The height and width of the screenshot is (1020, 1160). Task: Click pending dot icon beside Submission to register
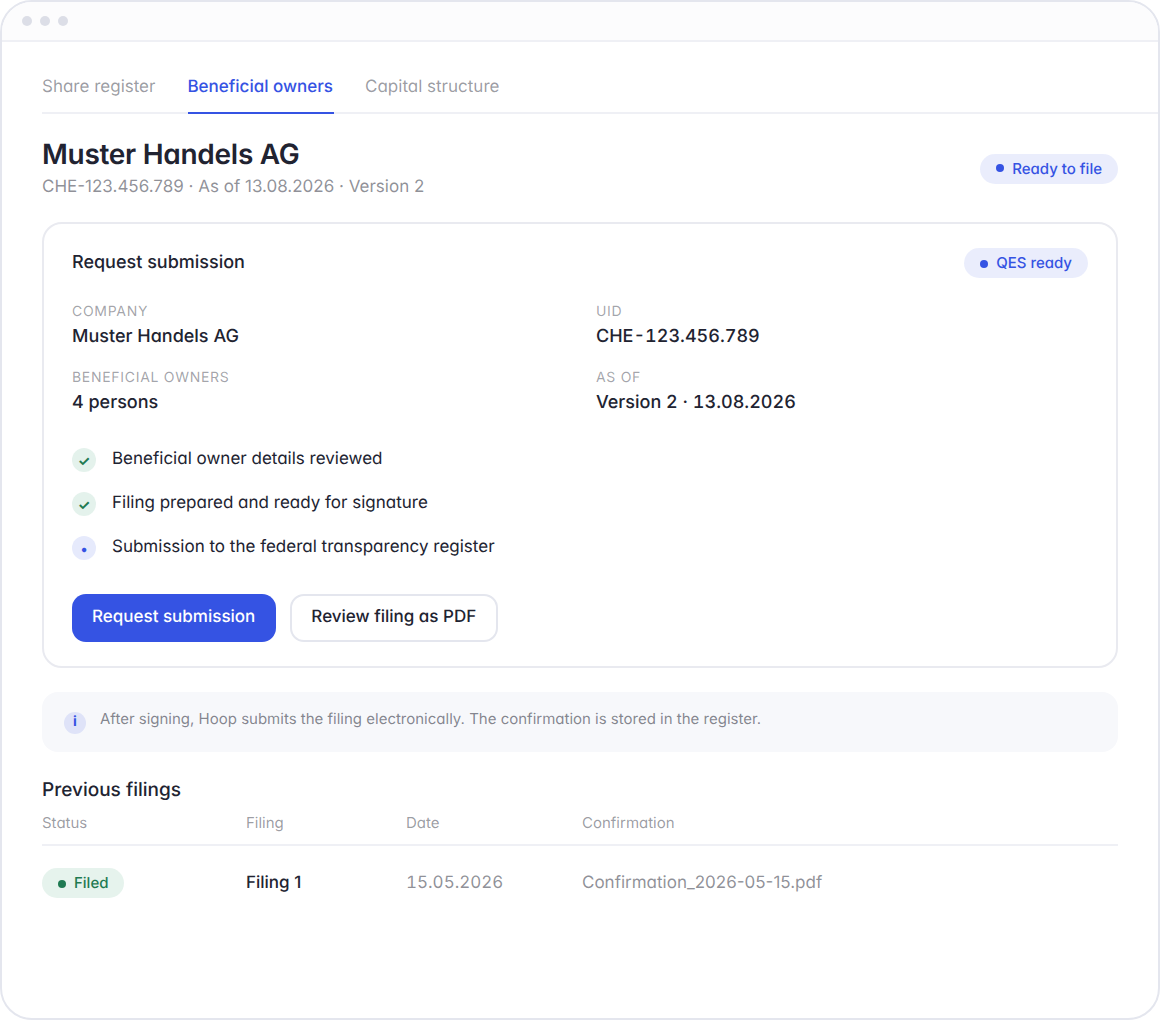click(x=84, y=549)
